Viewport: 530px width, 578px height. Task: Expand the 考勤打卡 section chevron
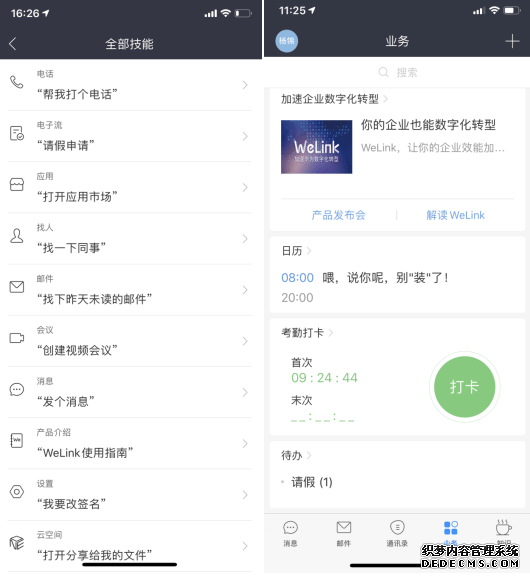pyautogui.click(x=331, y=333)
